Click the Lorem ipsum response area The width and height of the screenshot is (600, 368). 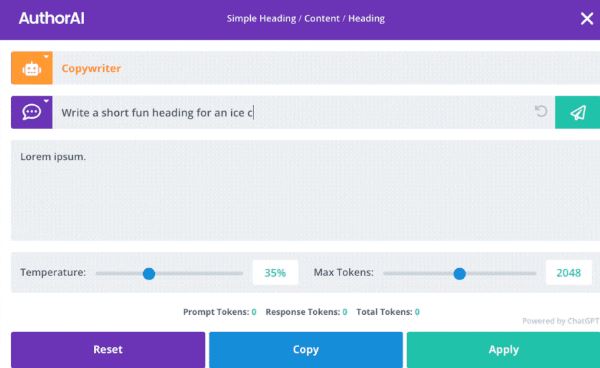click(x=305, y=191)
